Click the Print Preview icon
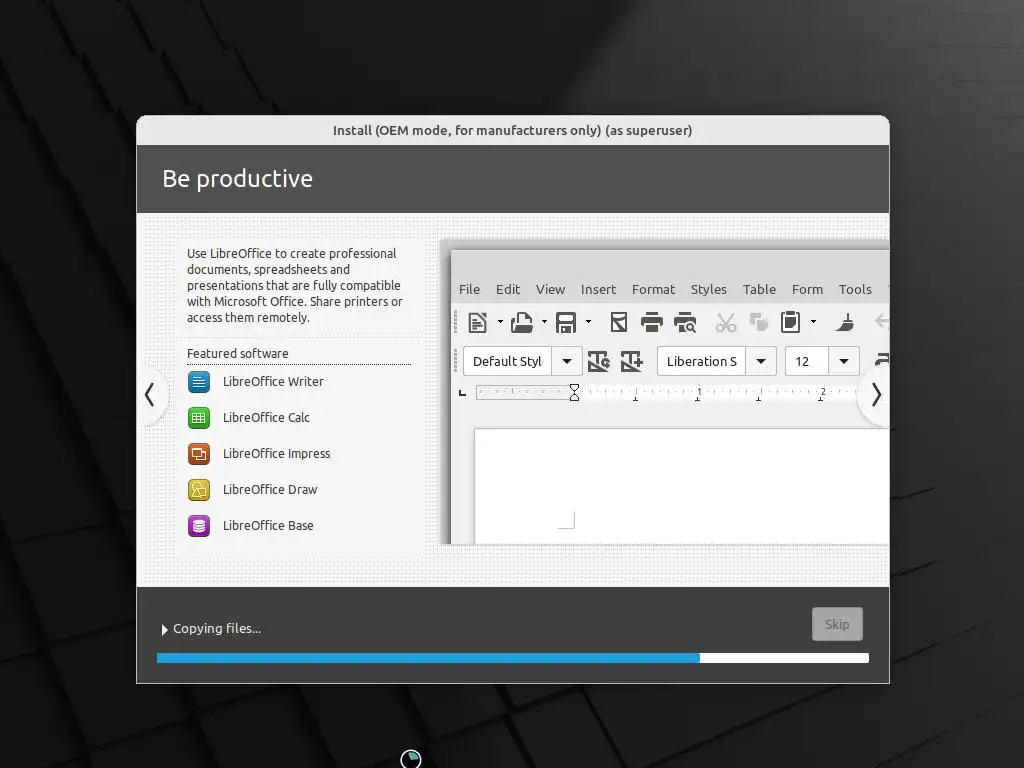The image size is (1024, 768). (x=685, y=322)
